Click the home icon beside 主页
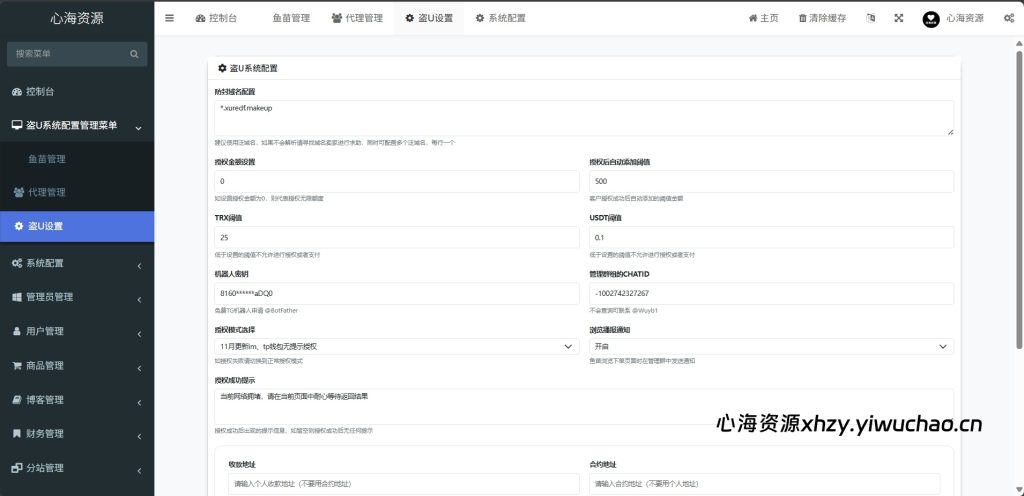The image size is (1024, 496). click(752, 18)
